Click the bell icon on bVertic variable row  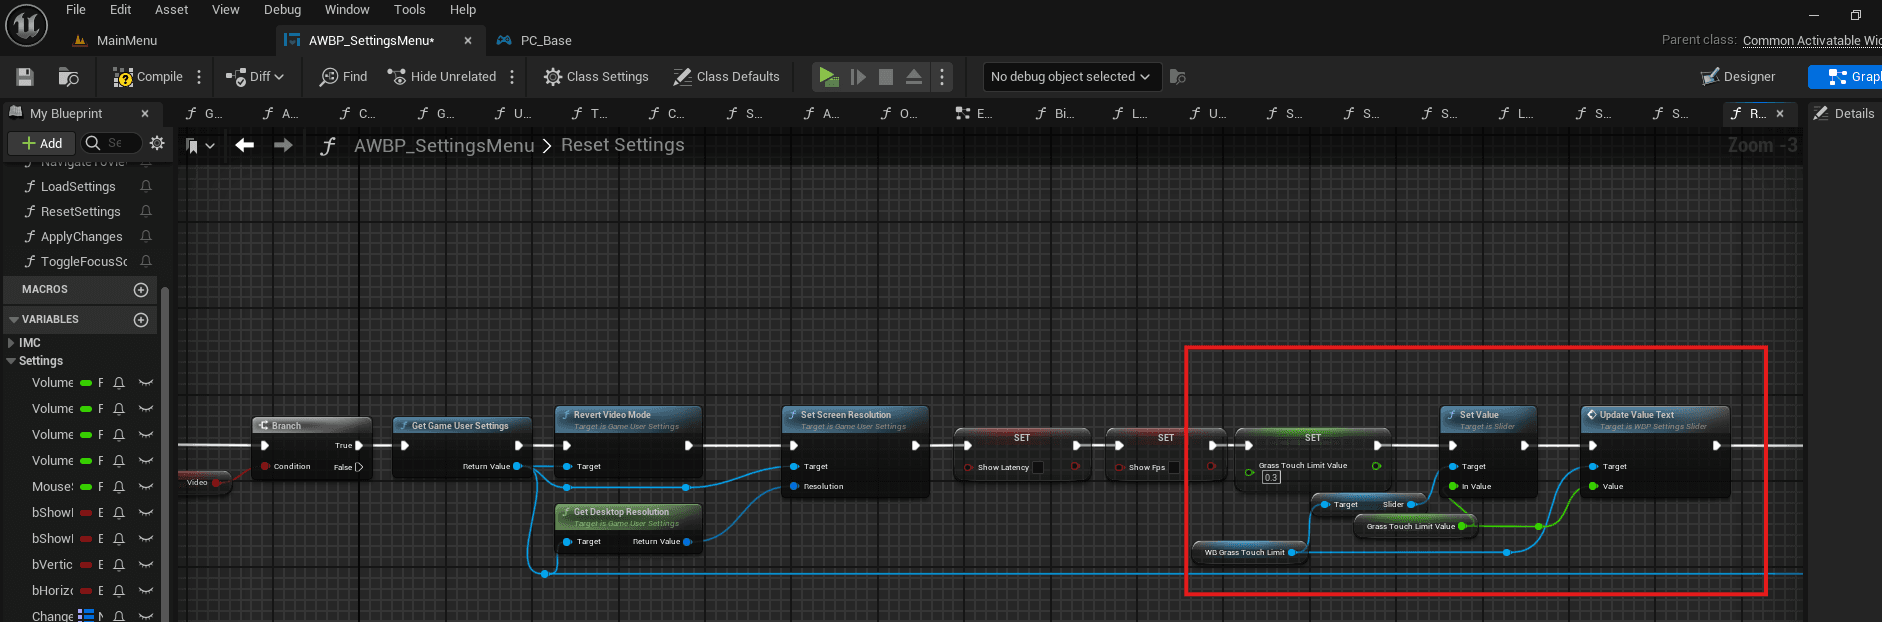119,565
